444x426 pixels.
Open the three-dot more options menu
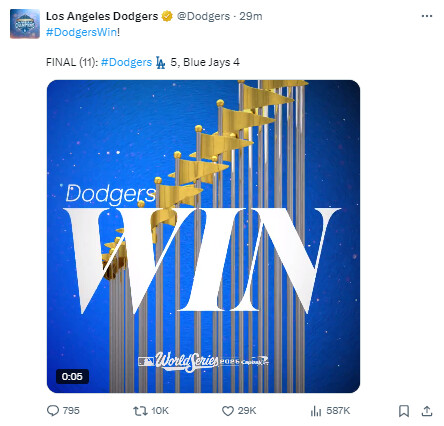[427, 16]
